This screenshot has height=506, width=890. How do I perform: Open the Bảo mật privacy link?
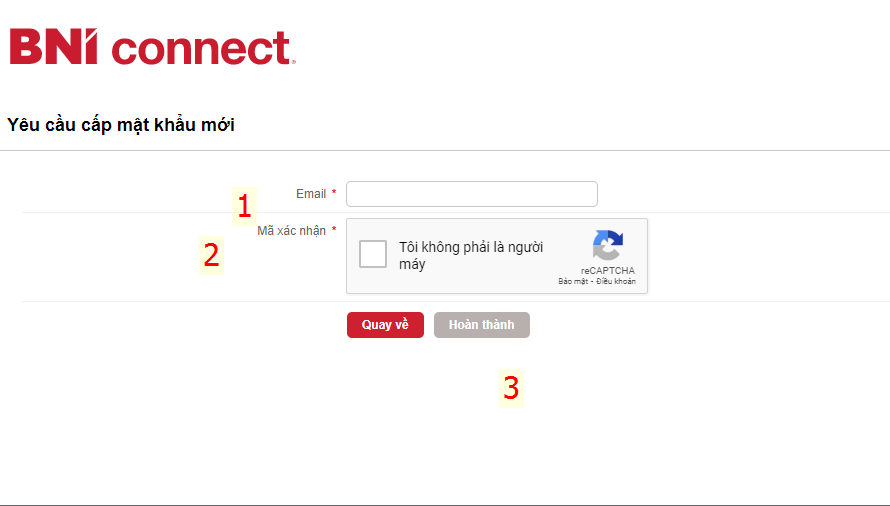573,281
